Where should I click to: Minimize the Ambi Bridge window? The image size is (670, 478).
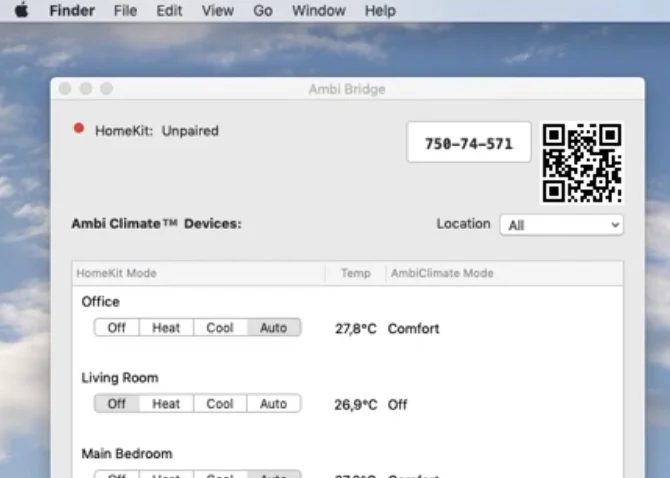click(86, 88)
